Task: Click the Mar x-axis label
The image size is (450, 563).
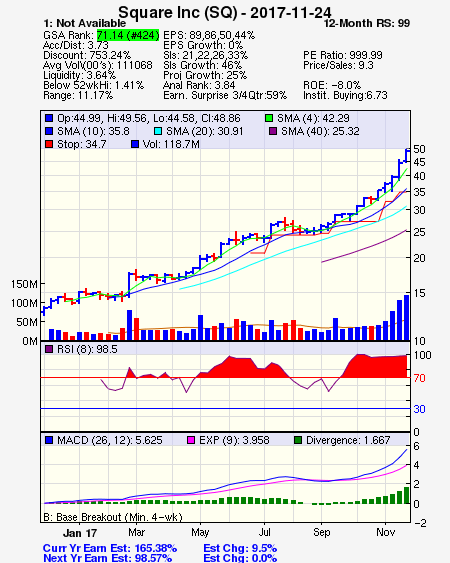Action: (136, 532)
